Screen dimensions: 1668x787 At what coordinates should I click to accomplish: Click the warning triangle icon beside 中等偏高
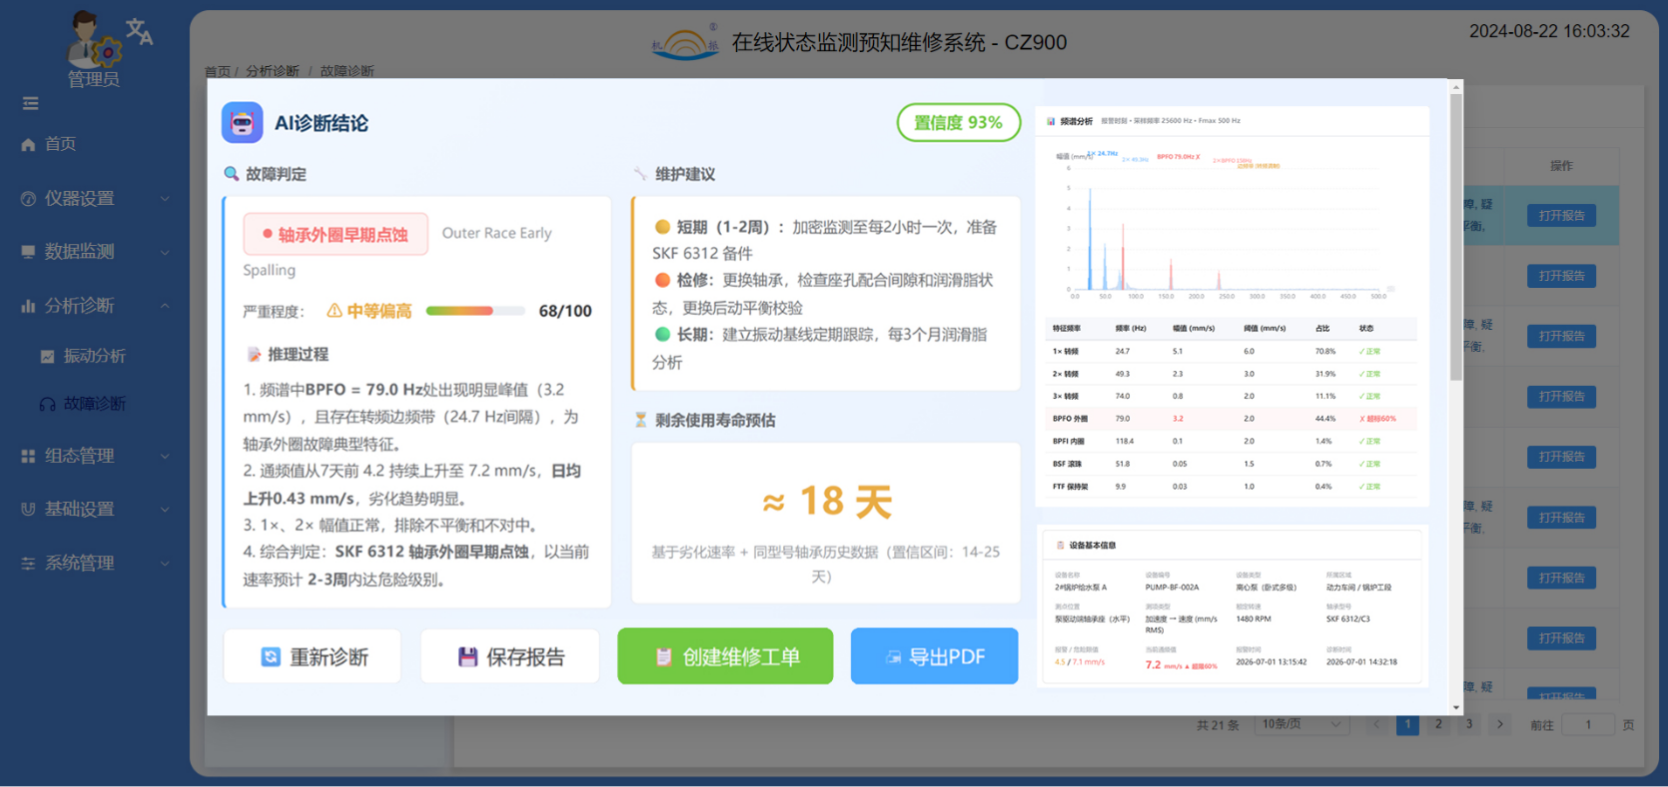click(335, 311)
